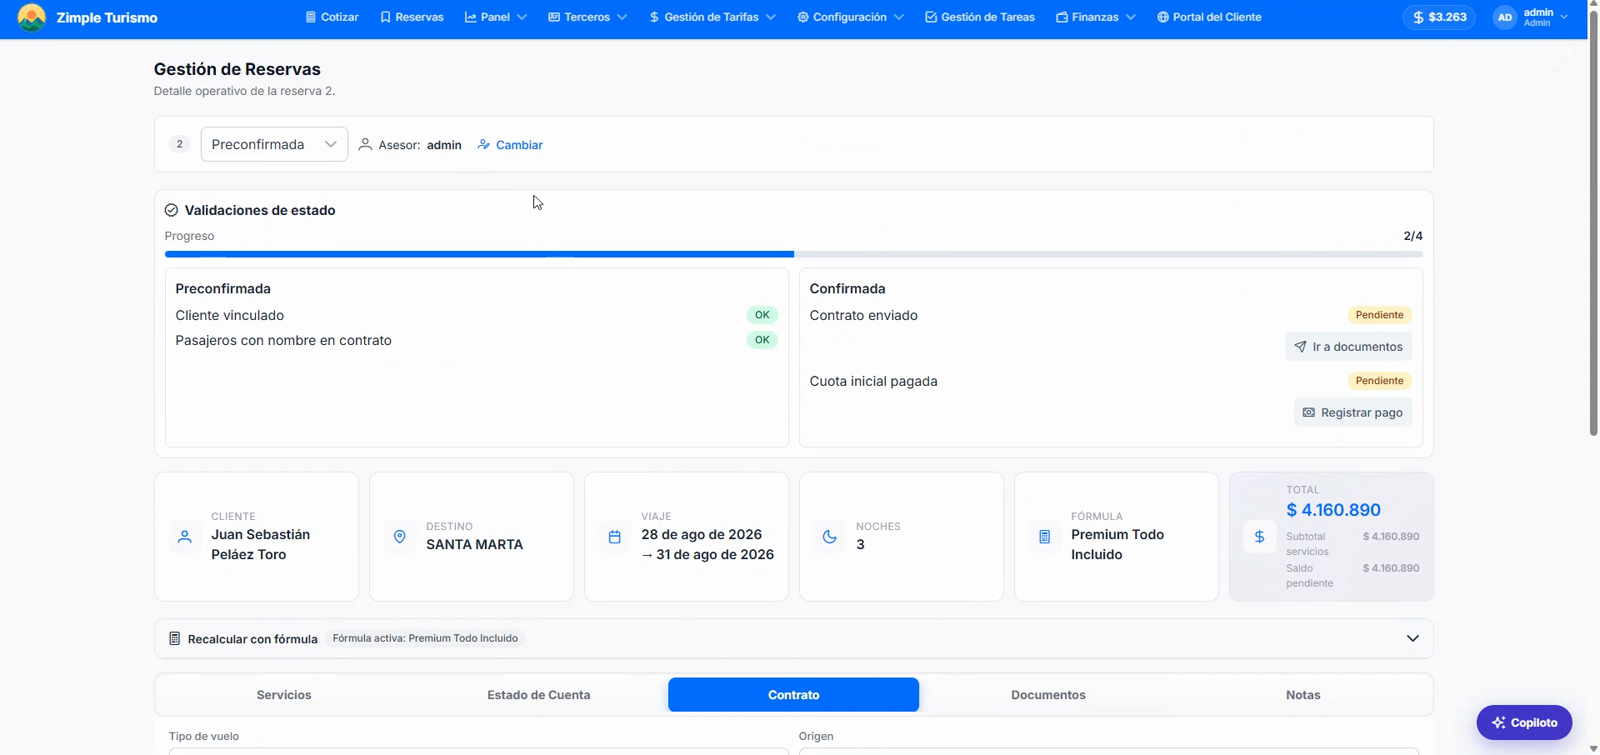Click the Cambiar asesor link
The image size is (1600, 755).
(510, 145)
